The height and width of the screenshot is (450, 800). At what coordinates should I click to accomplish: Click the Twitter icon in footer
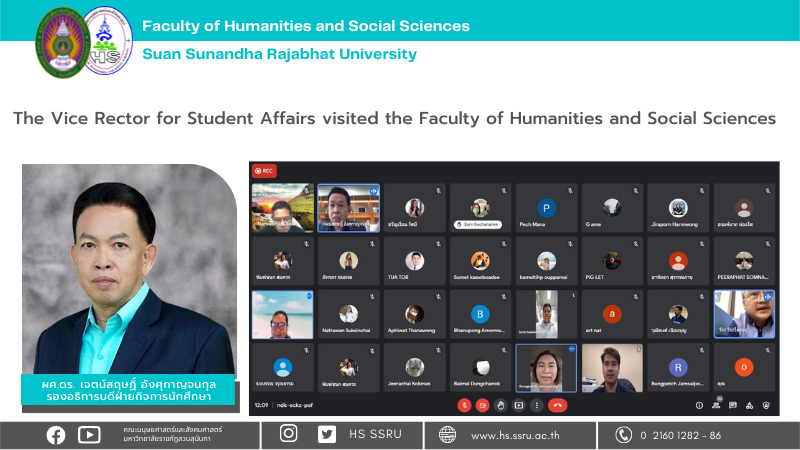327,434
